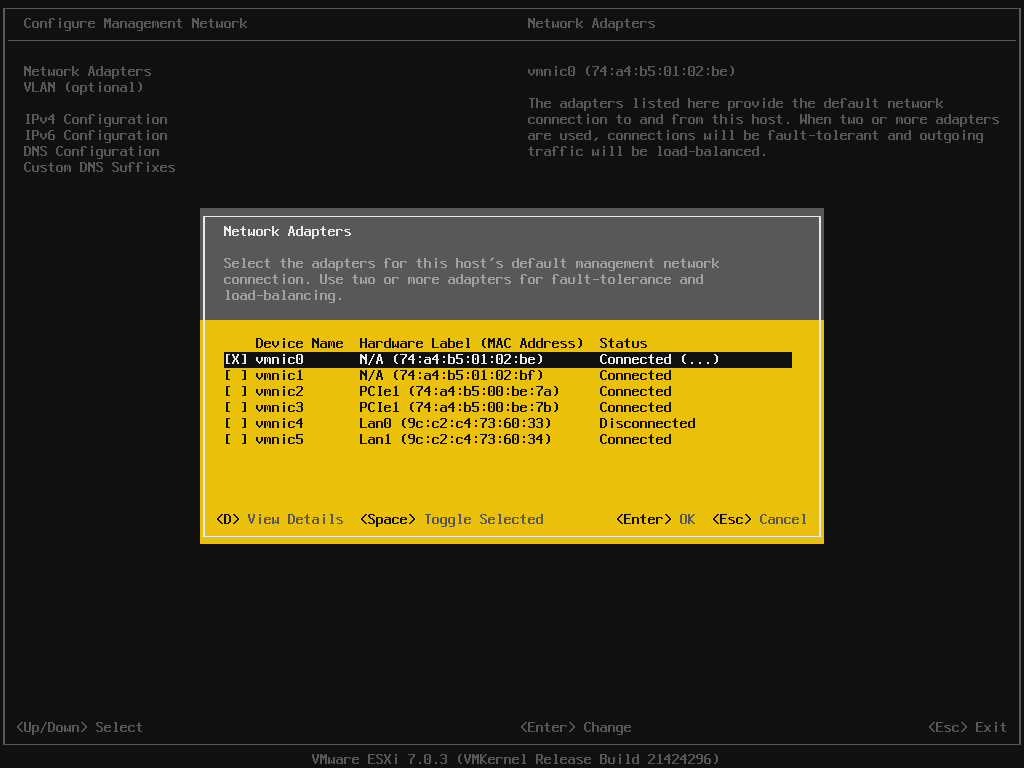Open IPv4 Configuration menu item
The image size is (1024, 768).
coord(95,119)
